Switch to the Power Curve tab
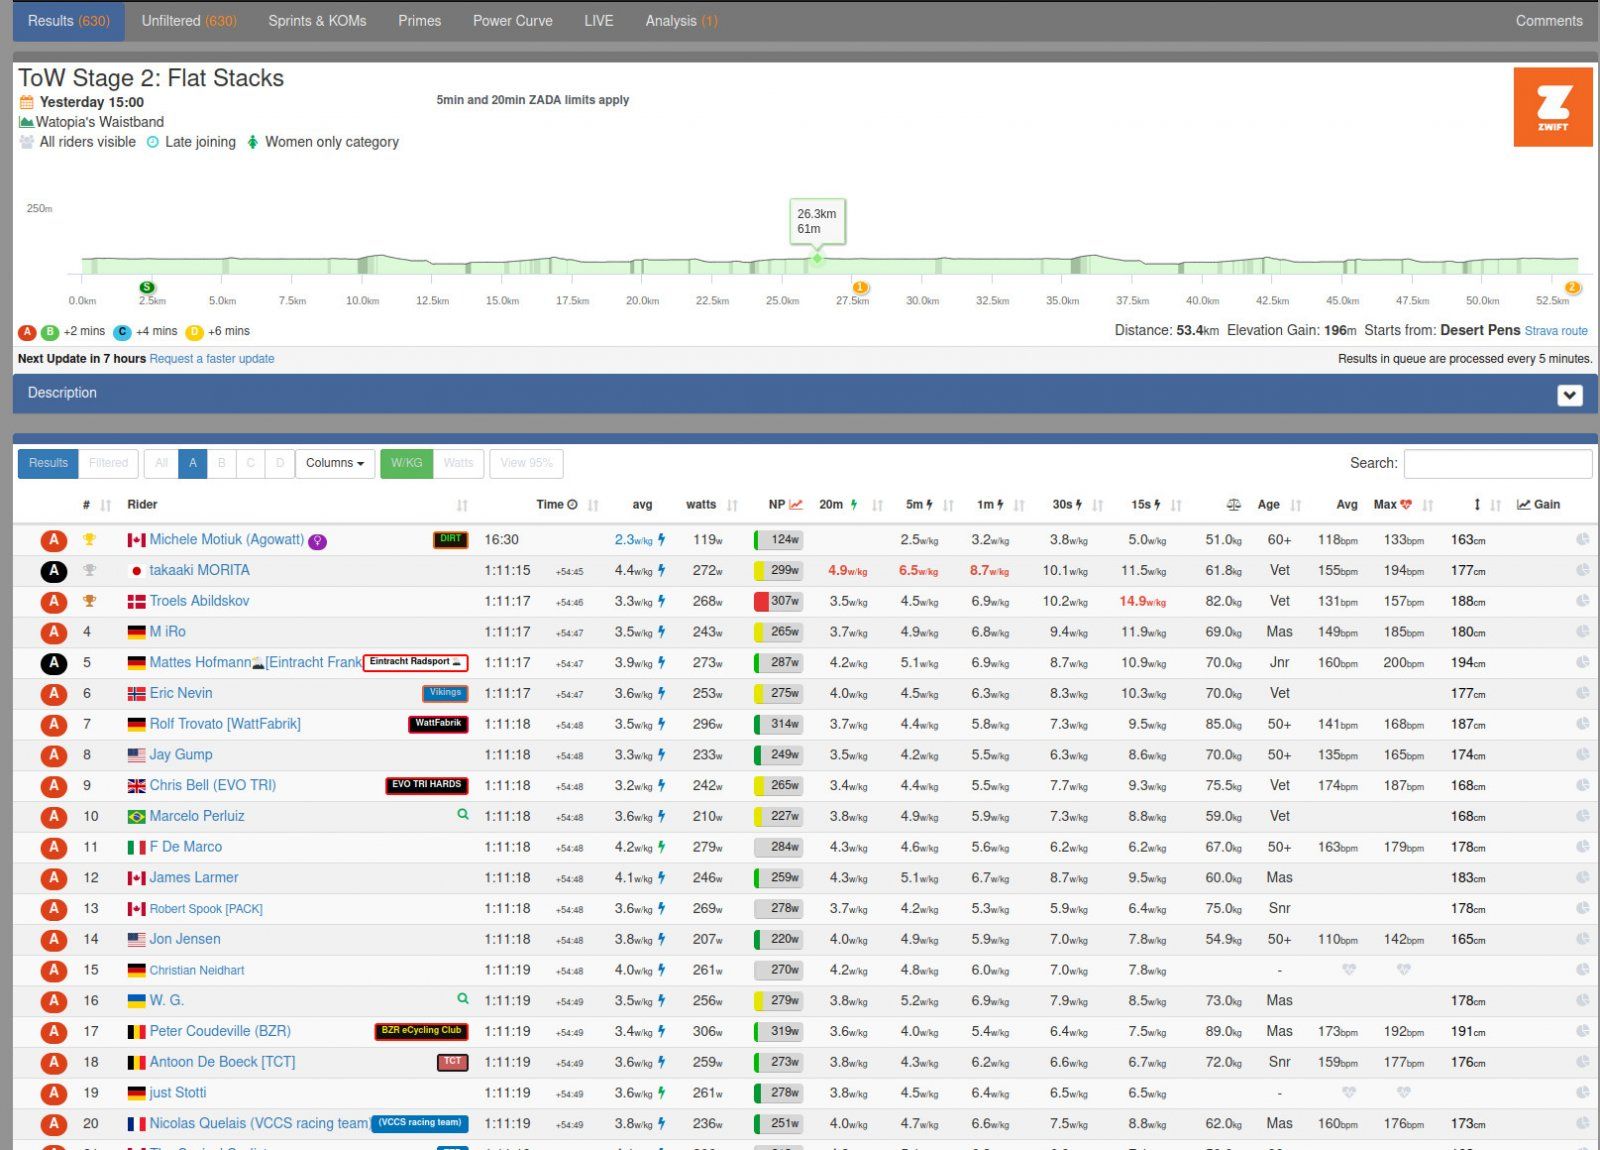Image resolution: width=1600 pixels, height=1150 pixels. (512, 21)
